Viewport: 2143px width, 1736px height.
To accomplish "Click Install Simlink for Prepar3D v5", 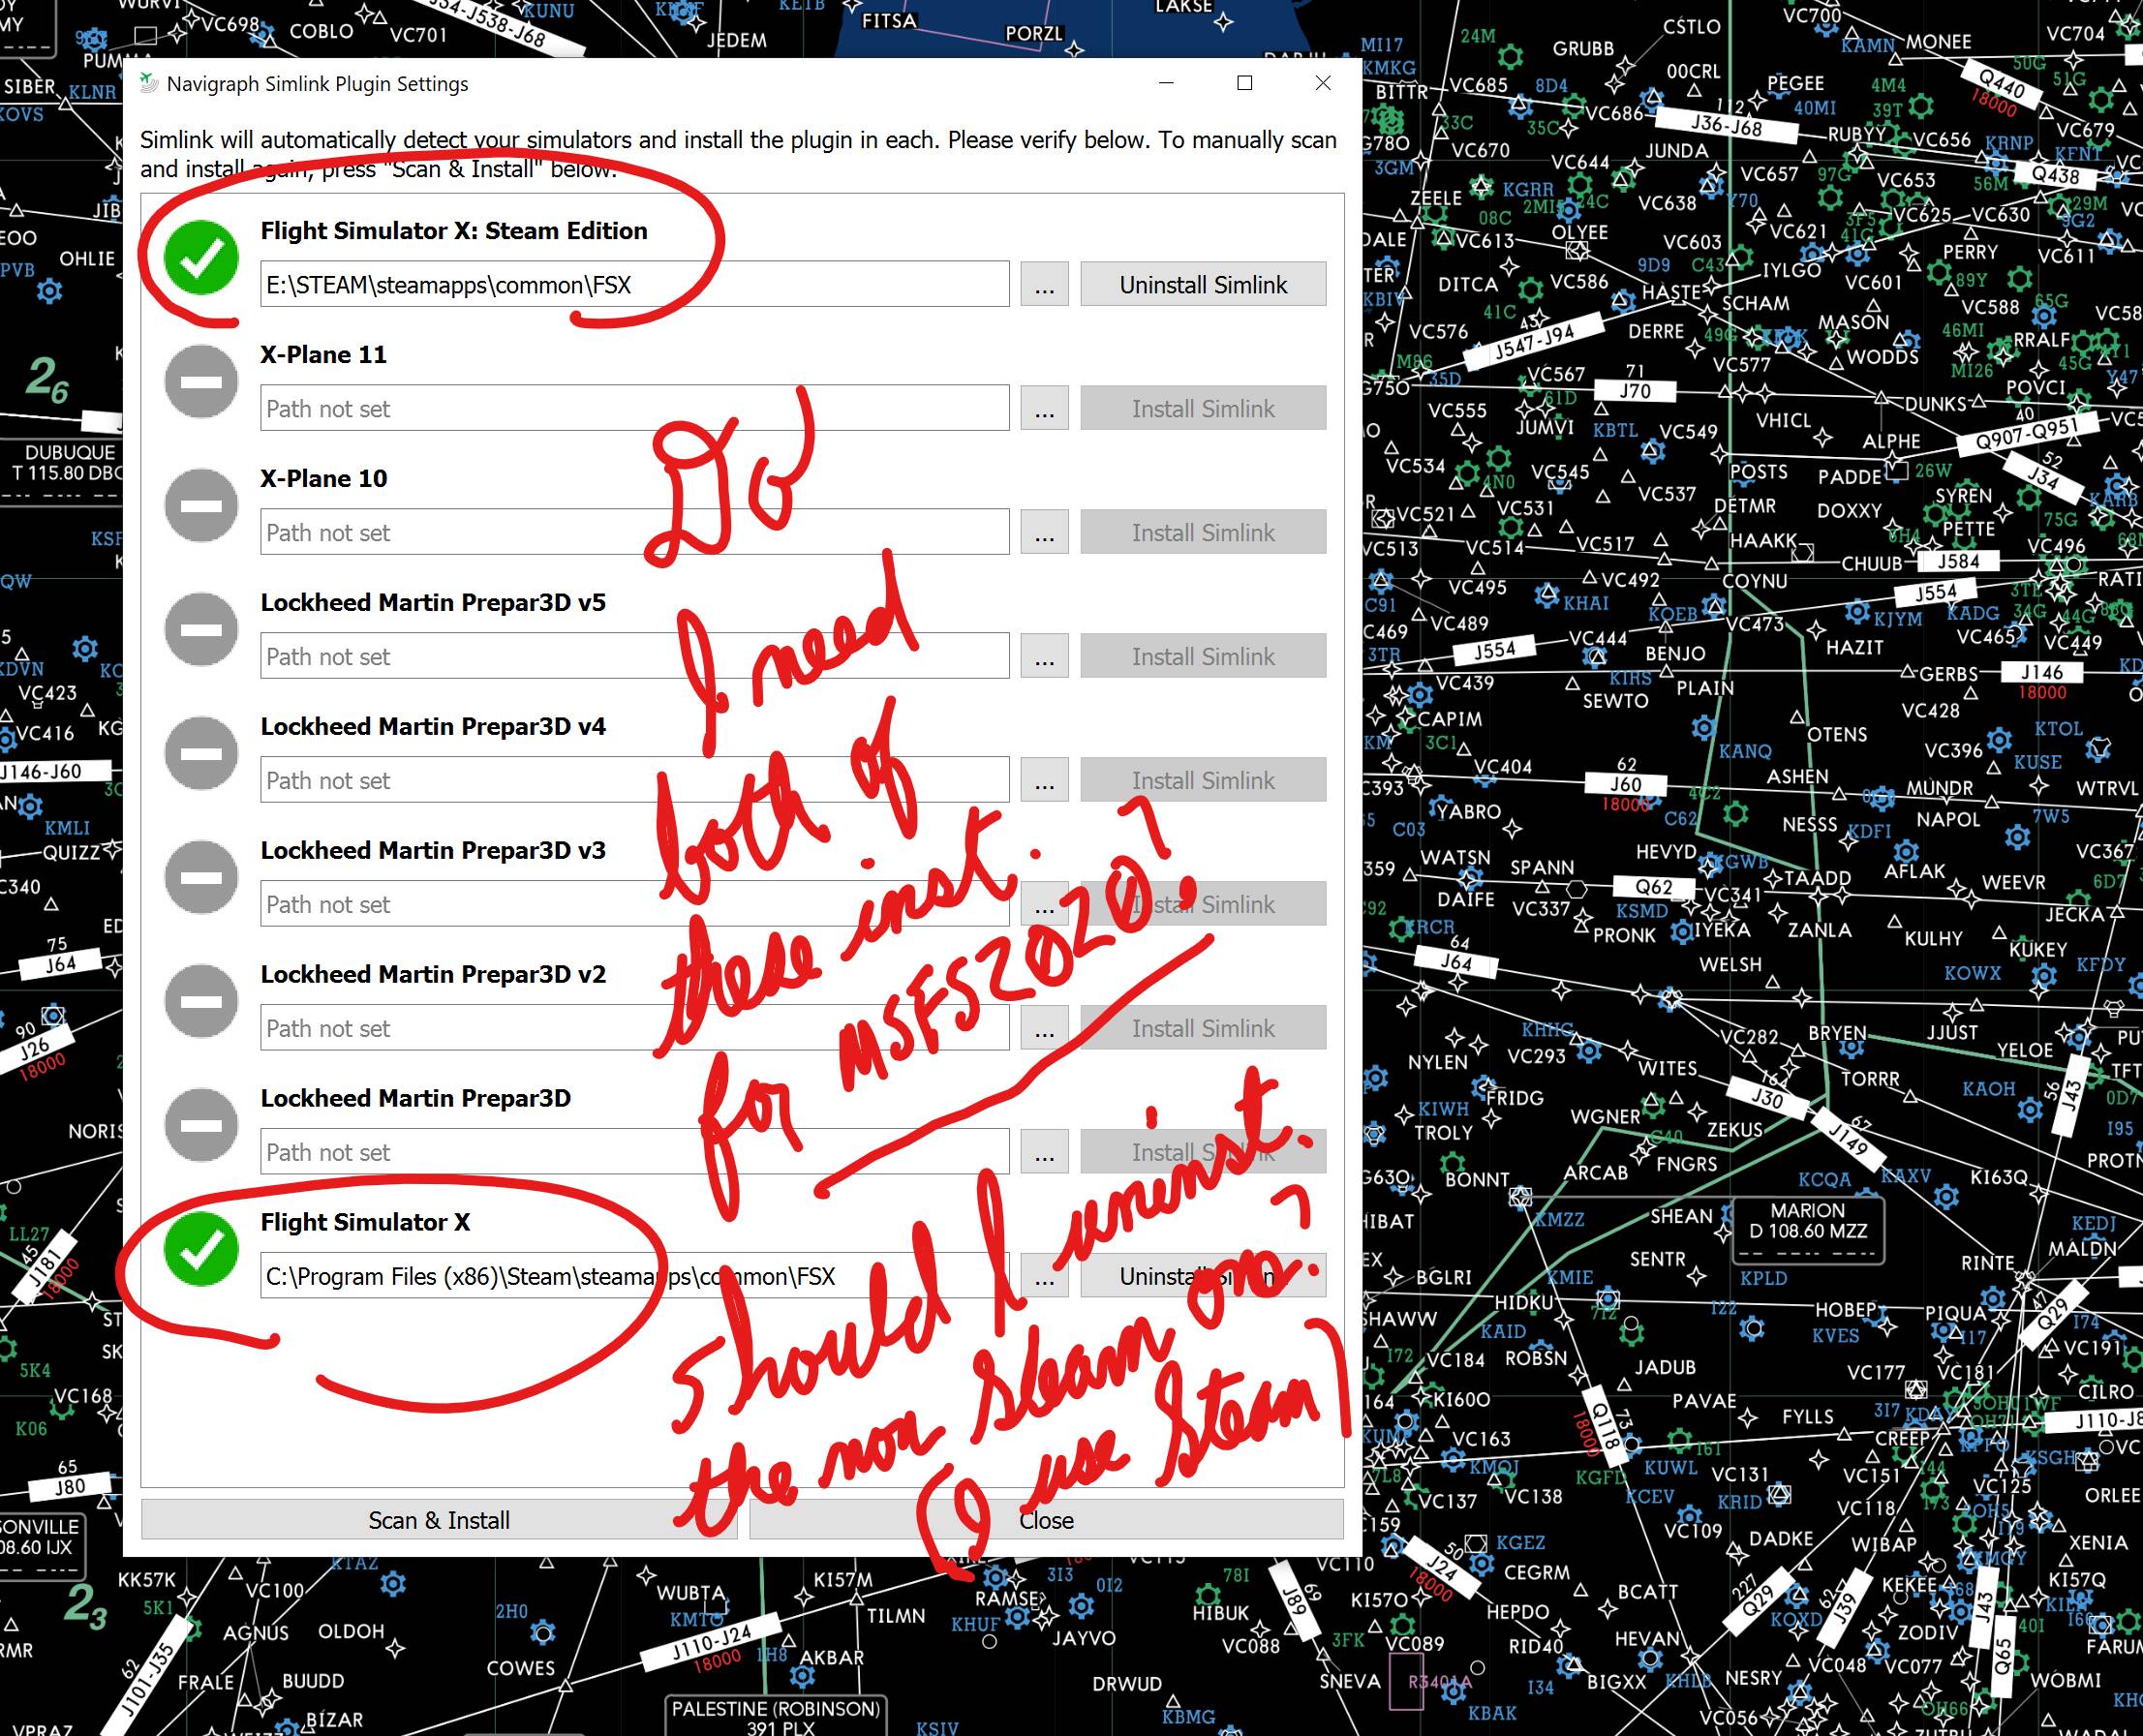I will 1203,657.
